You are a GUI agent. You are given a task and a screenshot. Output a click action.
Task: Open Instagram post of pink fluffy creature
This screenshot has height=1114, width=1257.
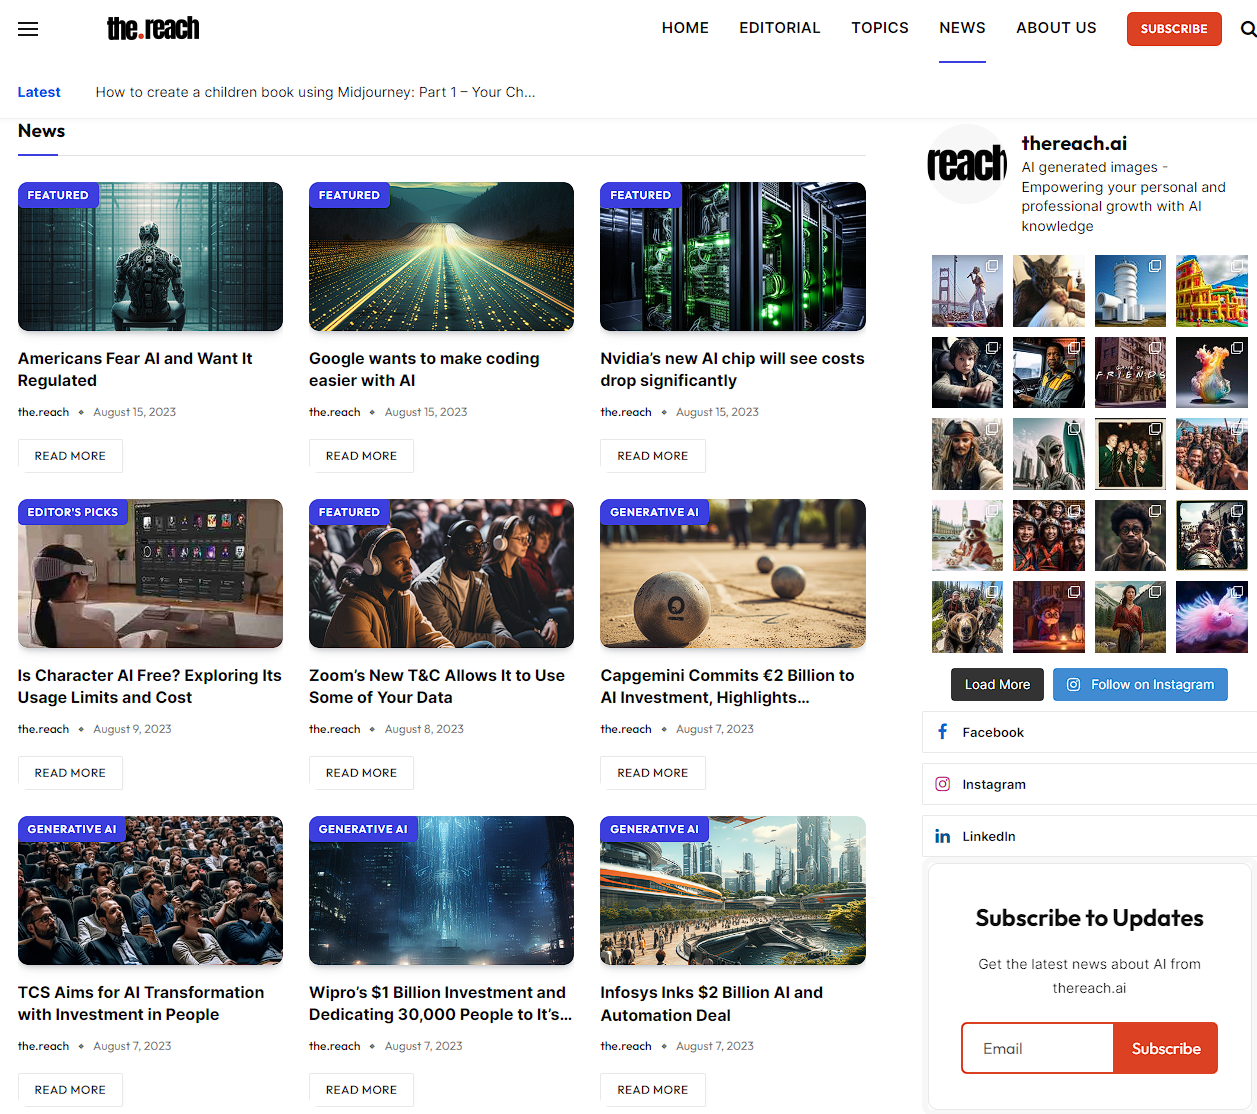[x=1212, y=617]
